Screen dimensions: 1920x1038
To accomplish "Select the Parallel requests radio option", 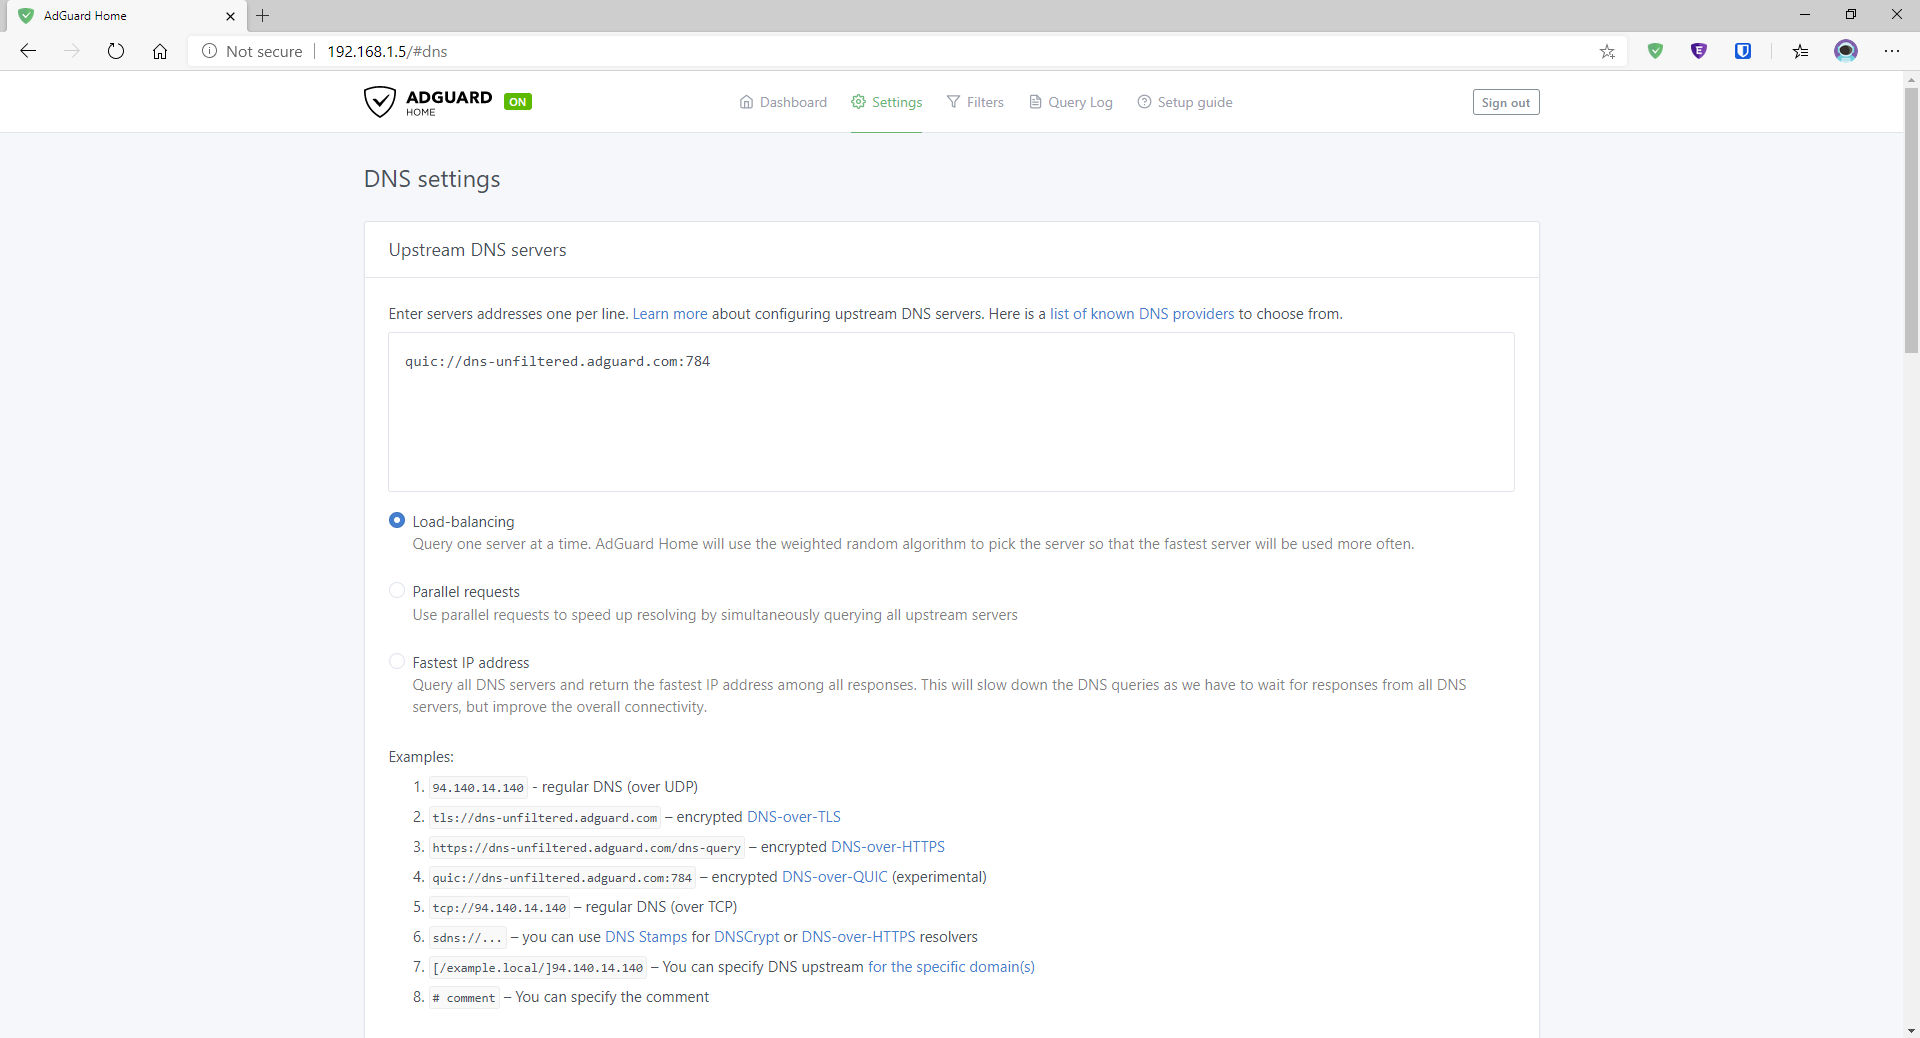I will (397, 591).
